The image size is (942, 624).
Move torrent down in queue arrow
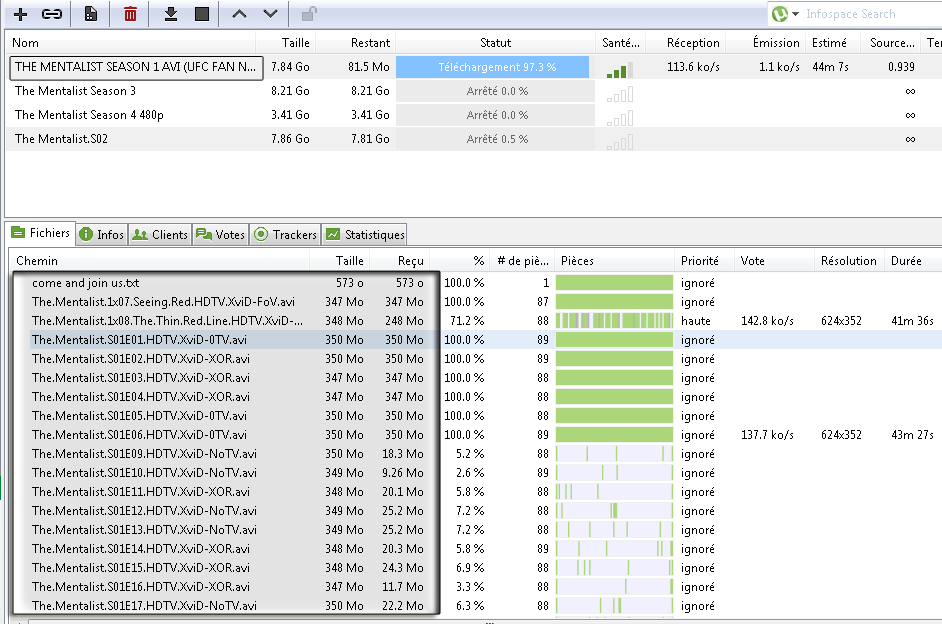(270, 14)
